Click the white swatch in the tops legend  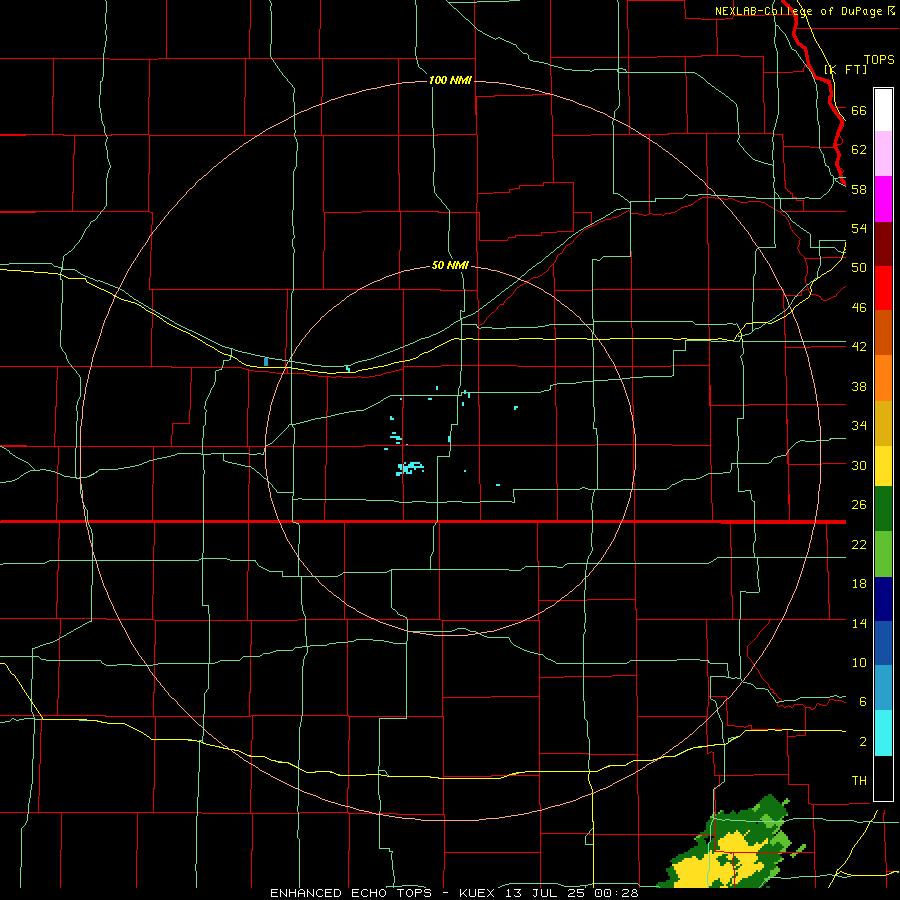coord(883,110)
